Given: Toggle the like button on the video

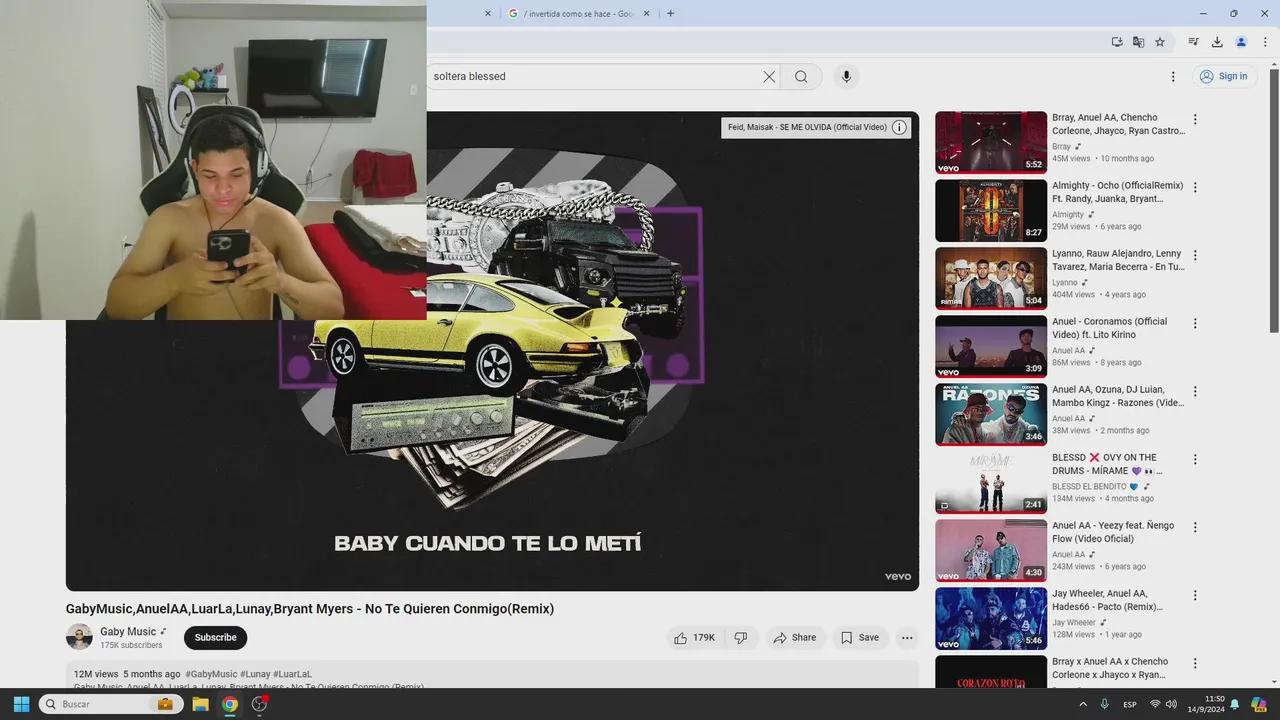Looking at the screenshot, I should (688, 637).
